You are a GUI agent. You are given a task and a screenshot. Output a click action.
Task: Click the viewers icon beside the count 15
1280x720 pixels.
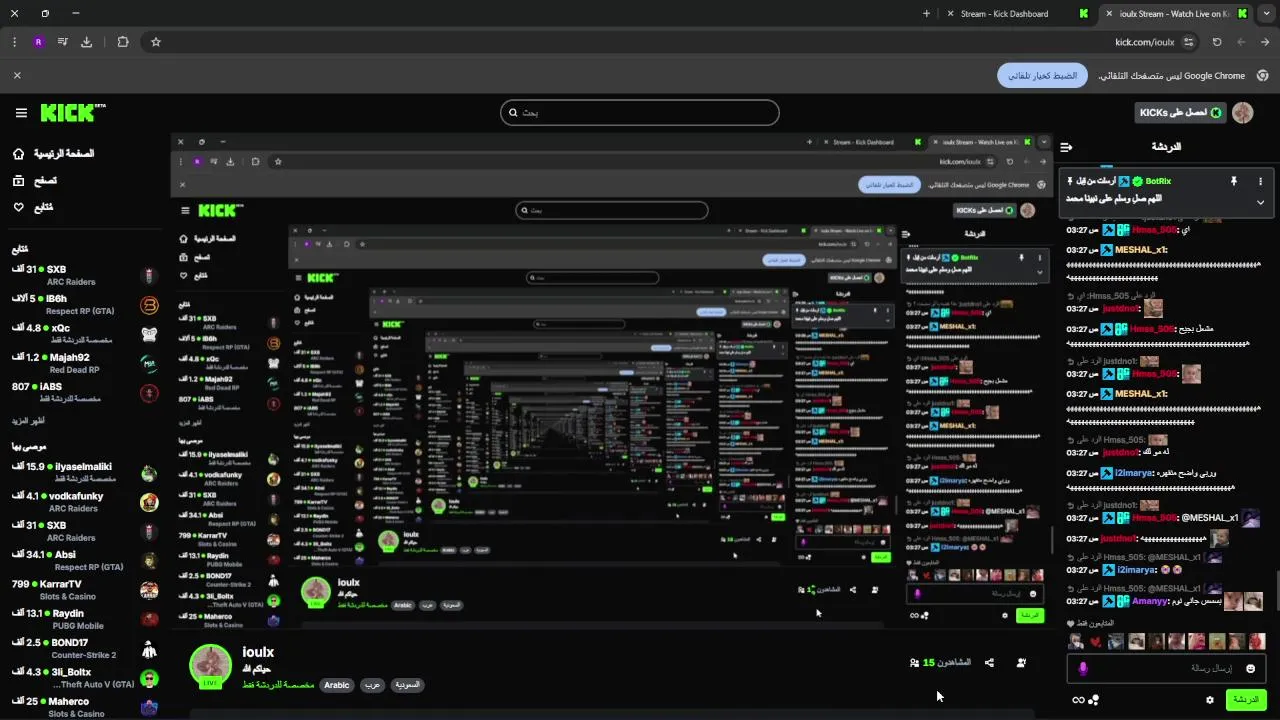pos(914,663)
